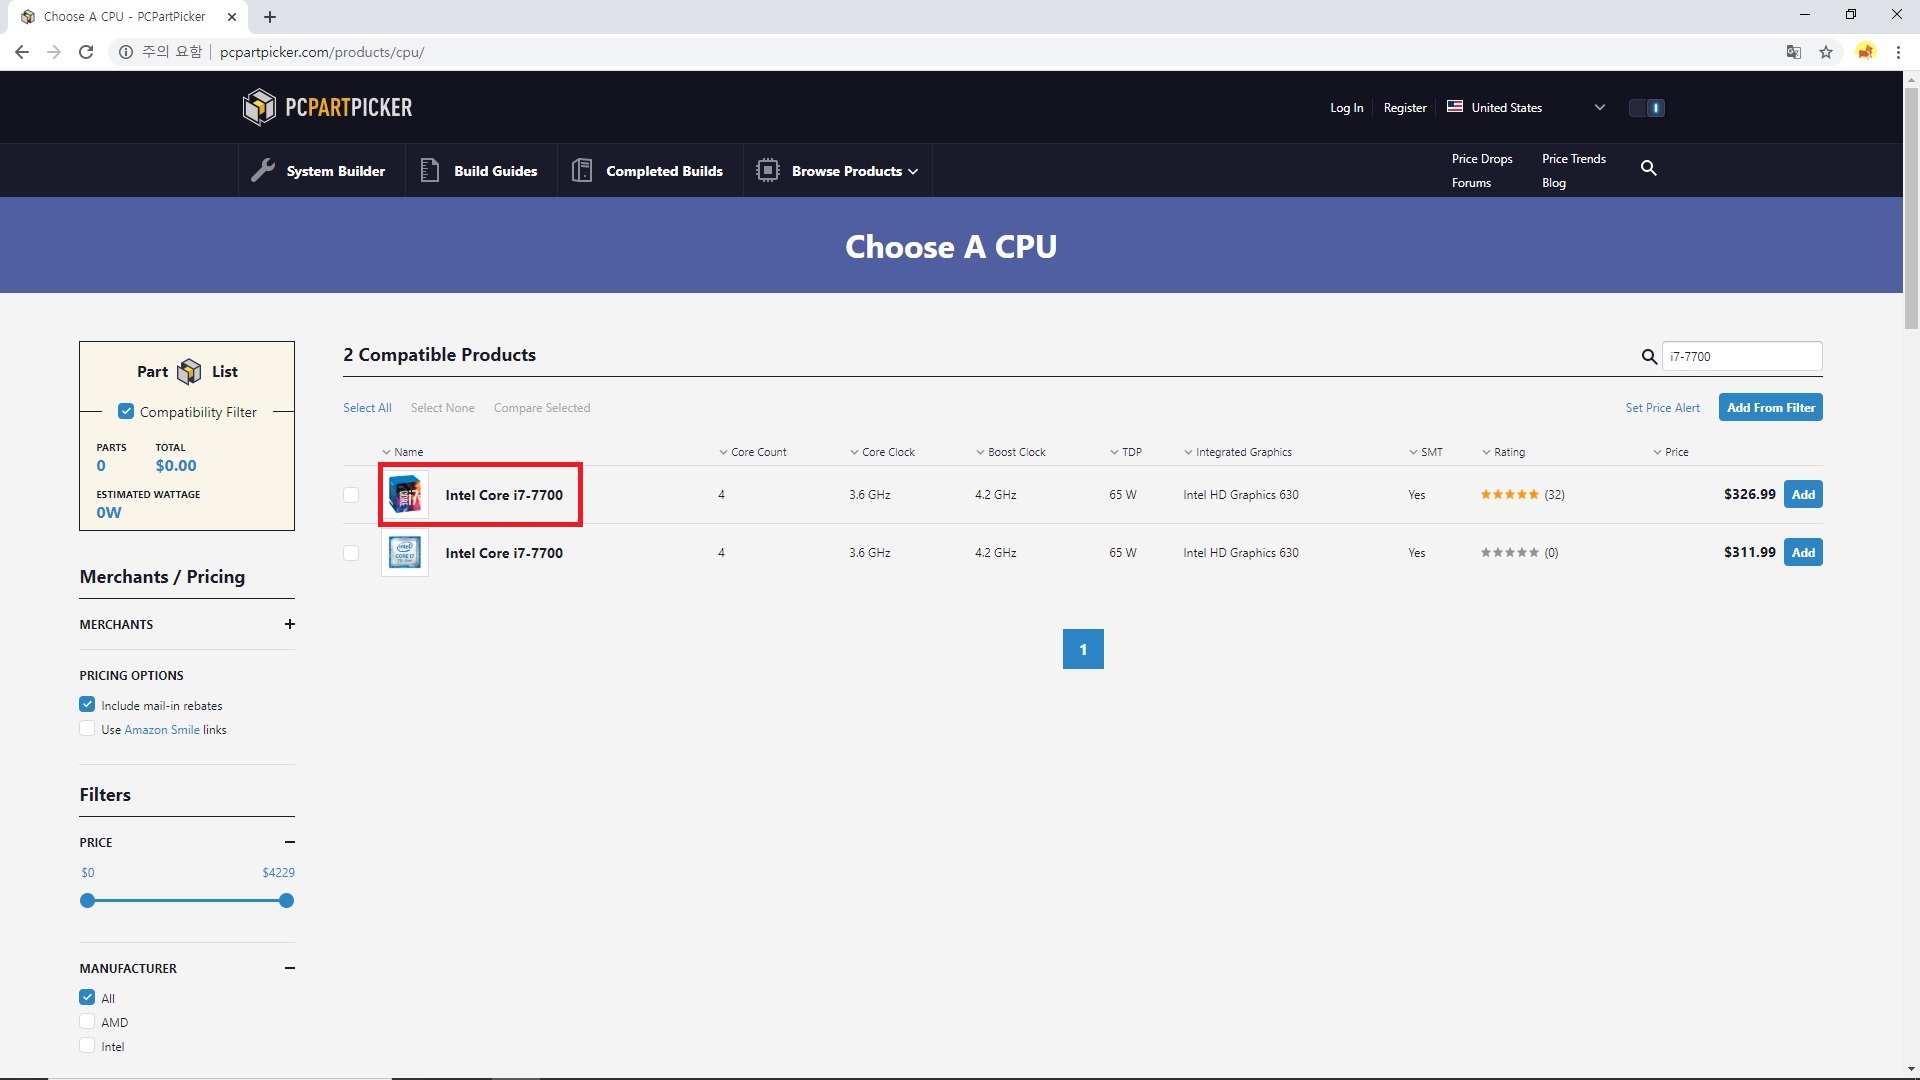Viewport: 1920px width, 1080px height.
Task: Open the site search magnifier in navigation
Action: pos(1649,168)
